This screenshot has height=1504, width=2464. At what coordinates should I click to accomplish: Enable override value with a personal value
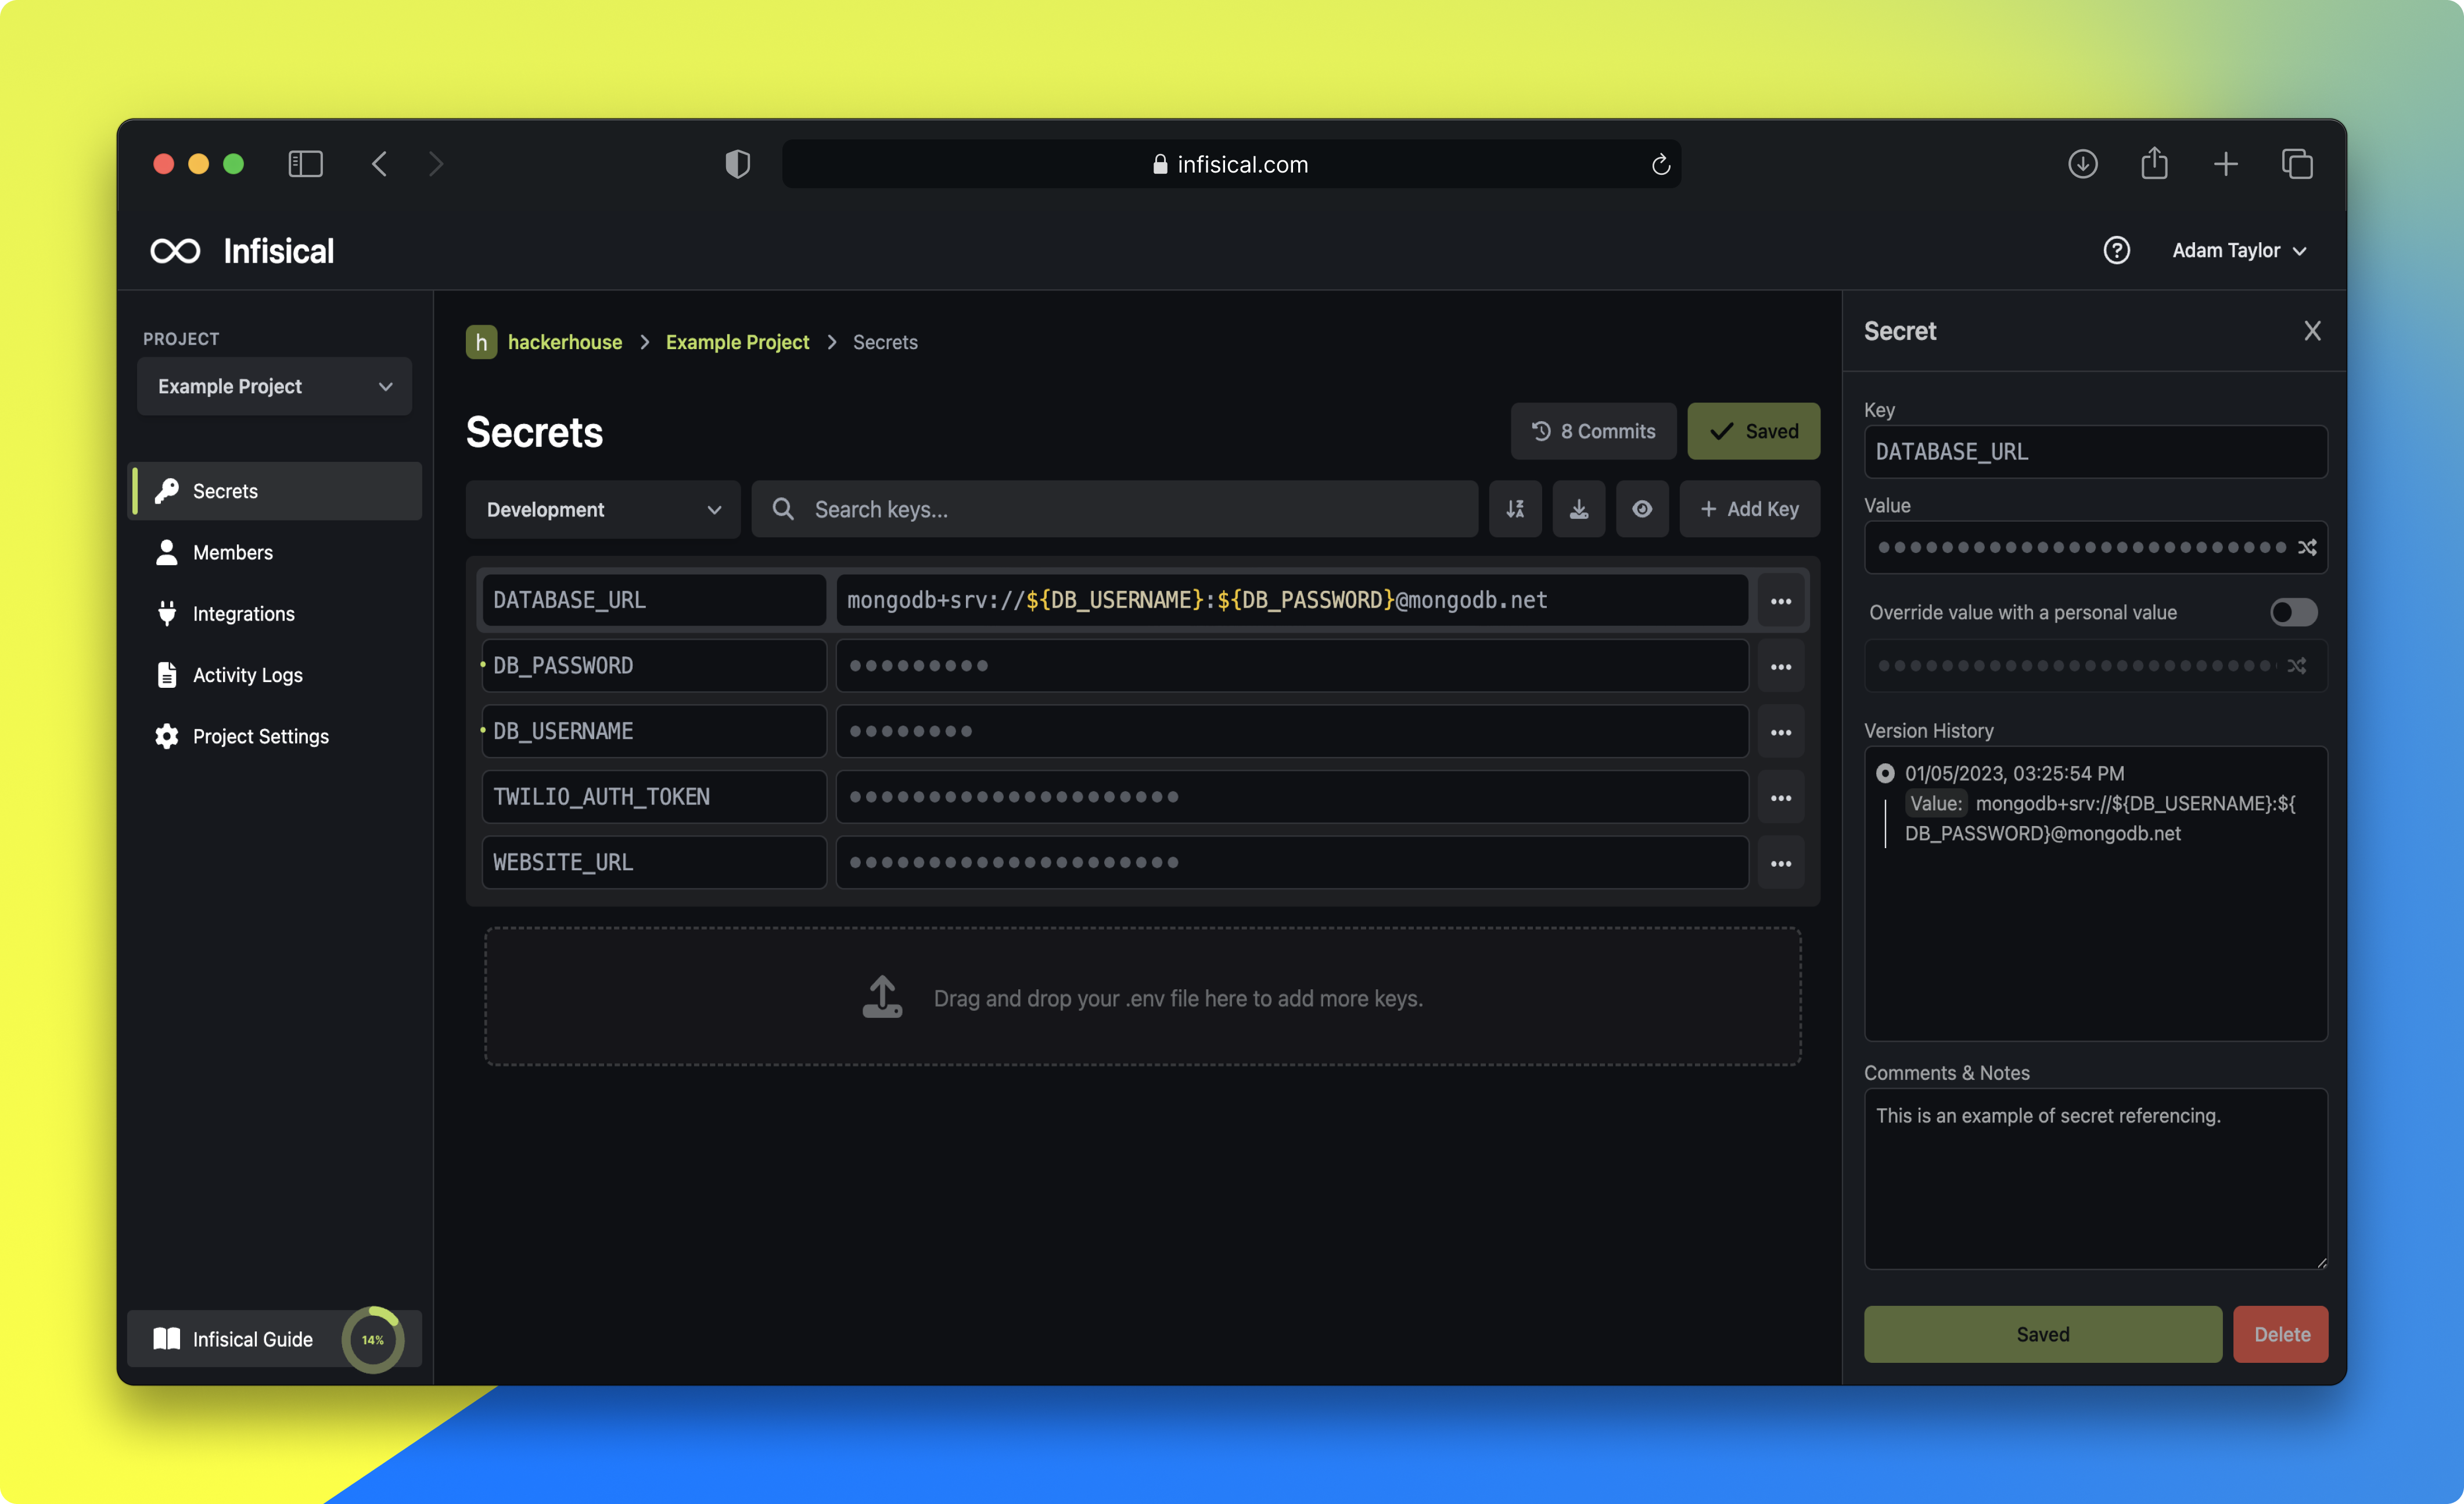[2293, 612]
